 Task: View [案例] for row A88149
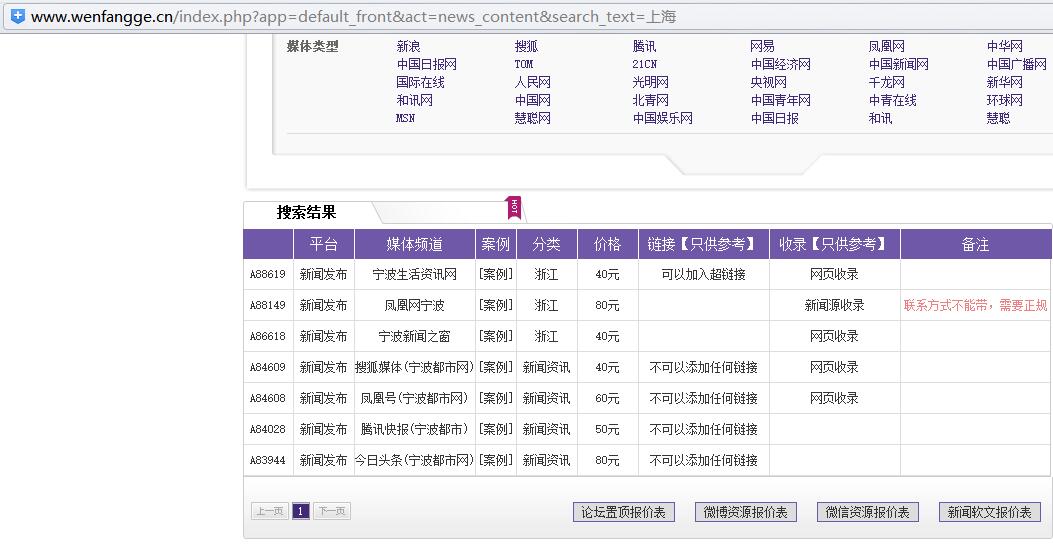496,305
